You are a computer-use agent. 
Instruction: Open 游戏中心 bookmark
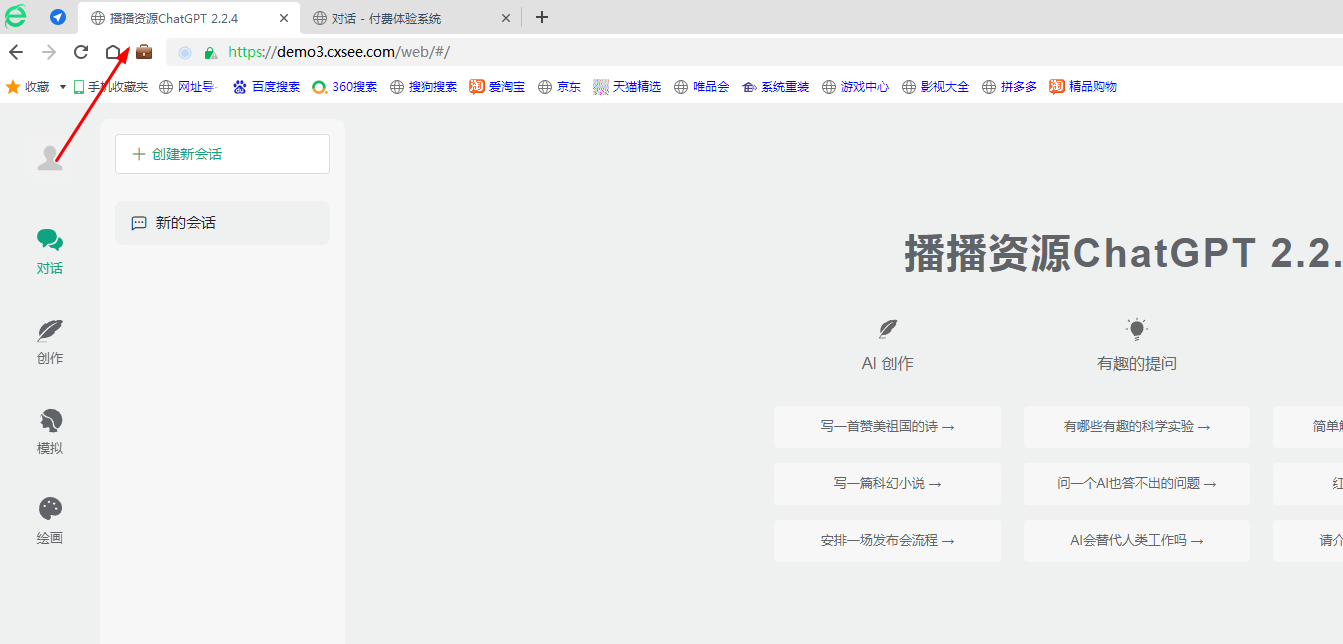pos(855,87)
